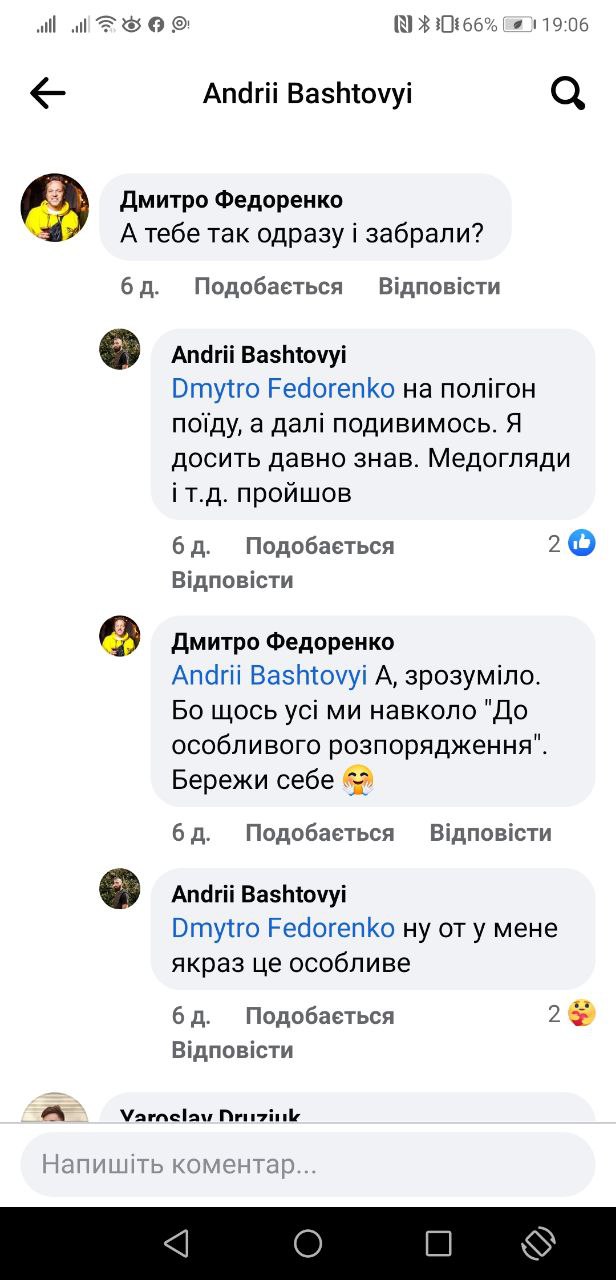
Task: Like the "на полігон поїду" reply
Action: [320, 546]
